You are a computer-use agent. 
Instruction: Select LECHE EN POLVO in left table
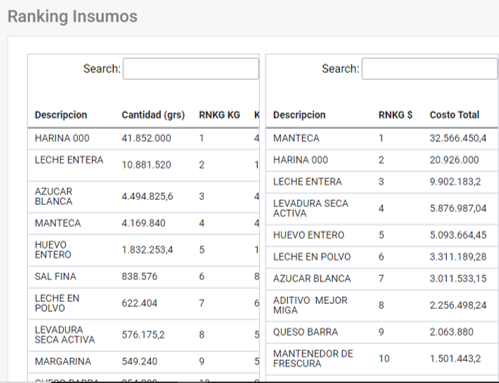[57, 303]
